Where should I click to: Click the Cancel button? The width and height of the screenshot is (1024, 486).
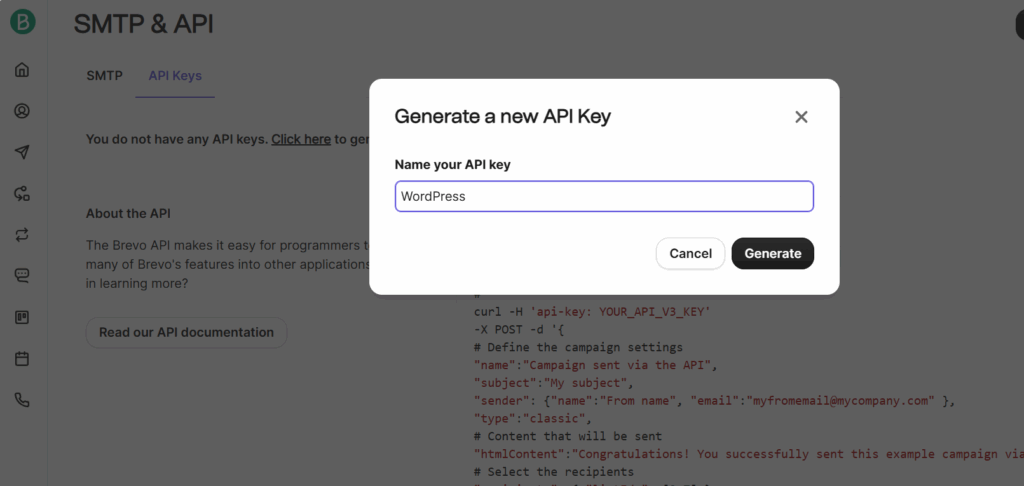click(x=690, y=253)
